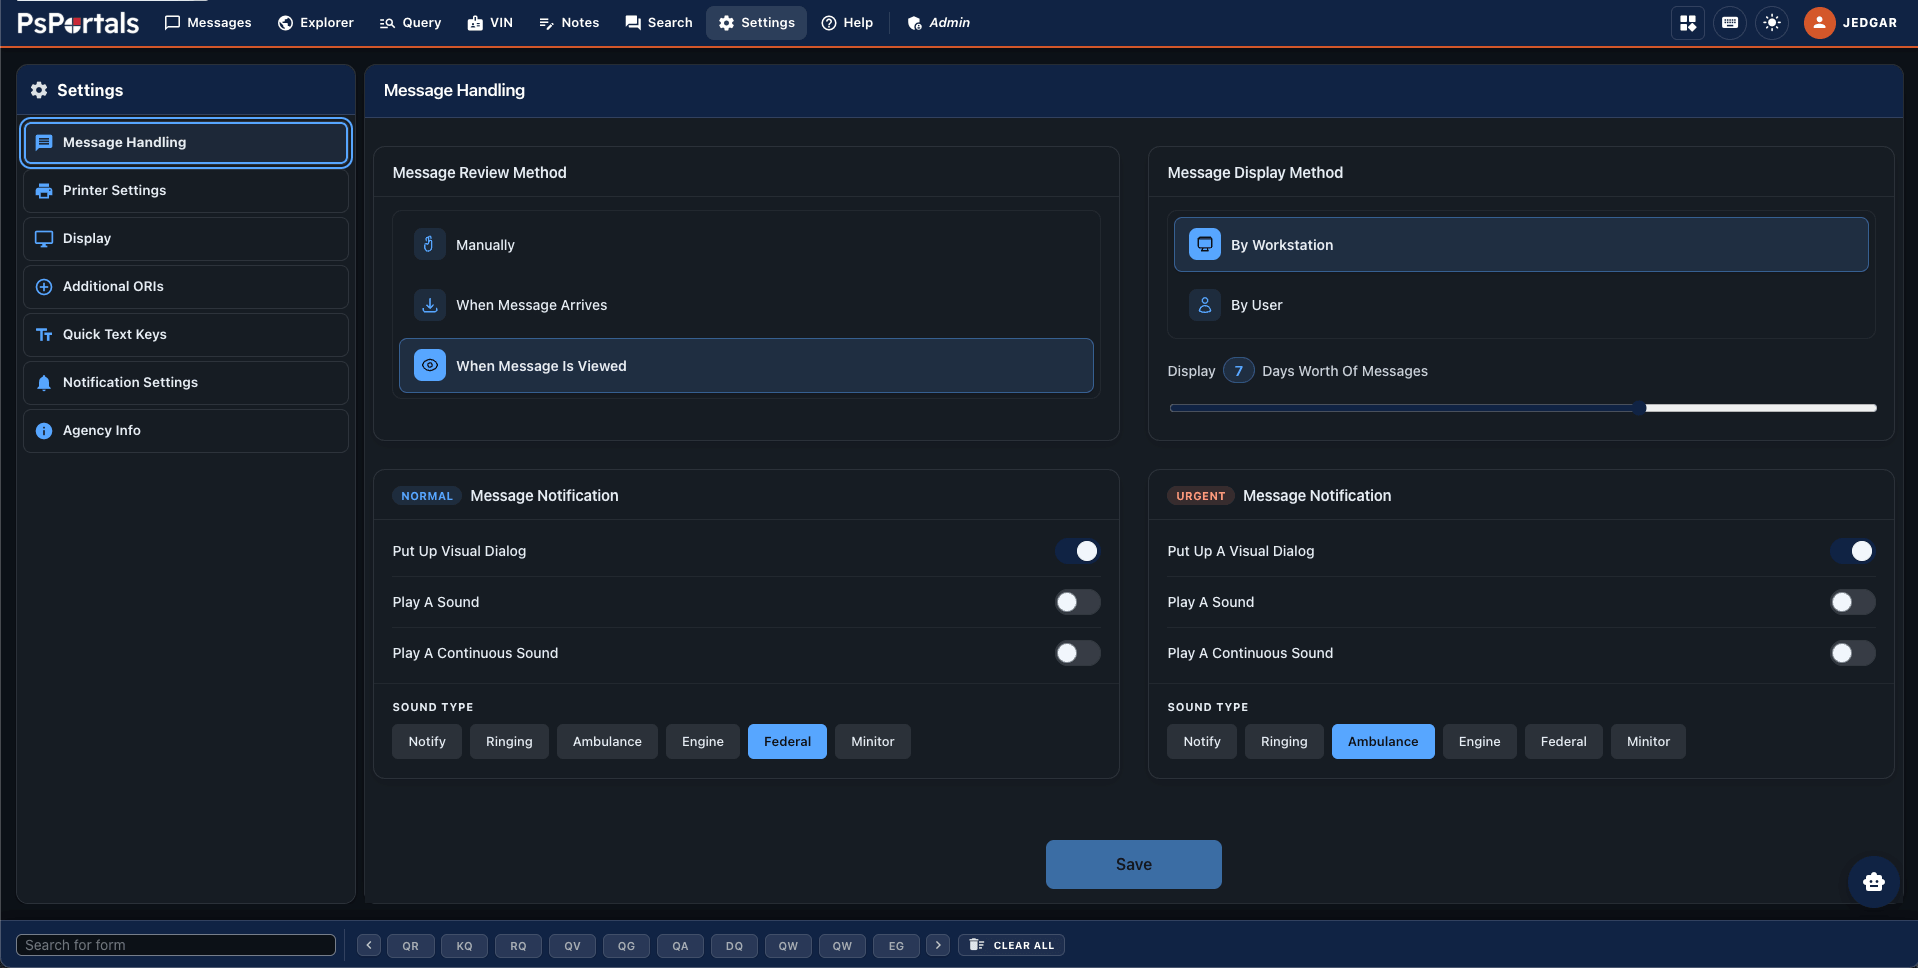Viewport: 1918px width, 968px height.
Task: Show more form shortcuts with right chevron
Action: 938,945
